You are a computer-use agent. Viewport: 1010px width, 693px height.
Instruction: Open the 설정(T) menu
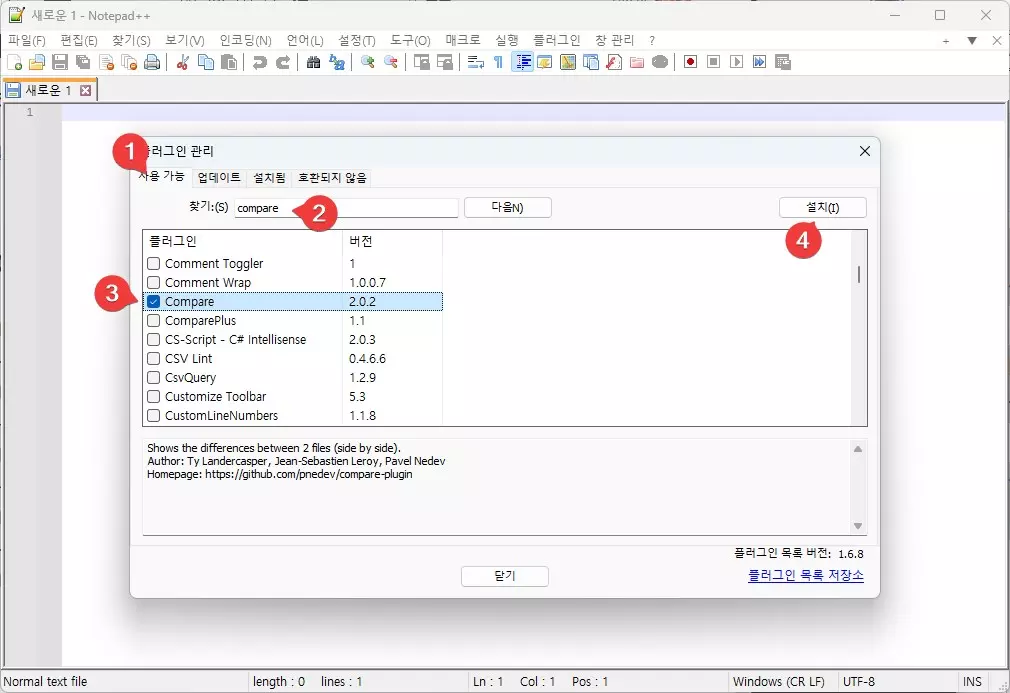[x=357, y=41]
